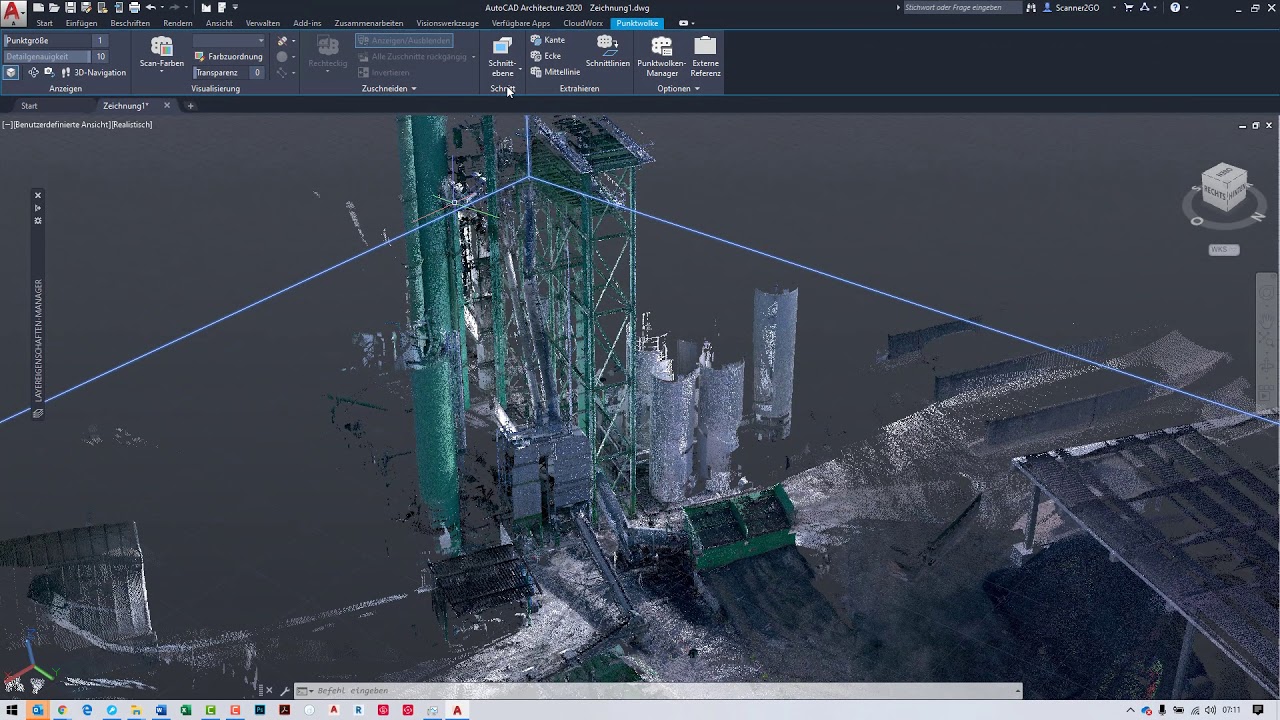This screenshot has width=1280, height=720.
Task: Click the binoculars search icon
Action: point(1031,8)
